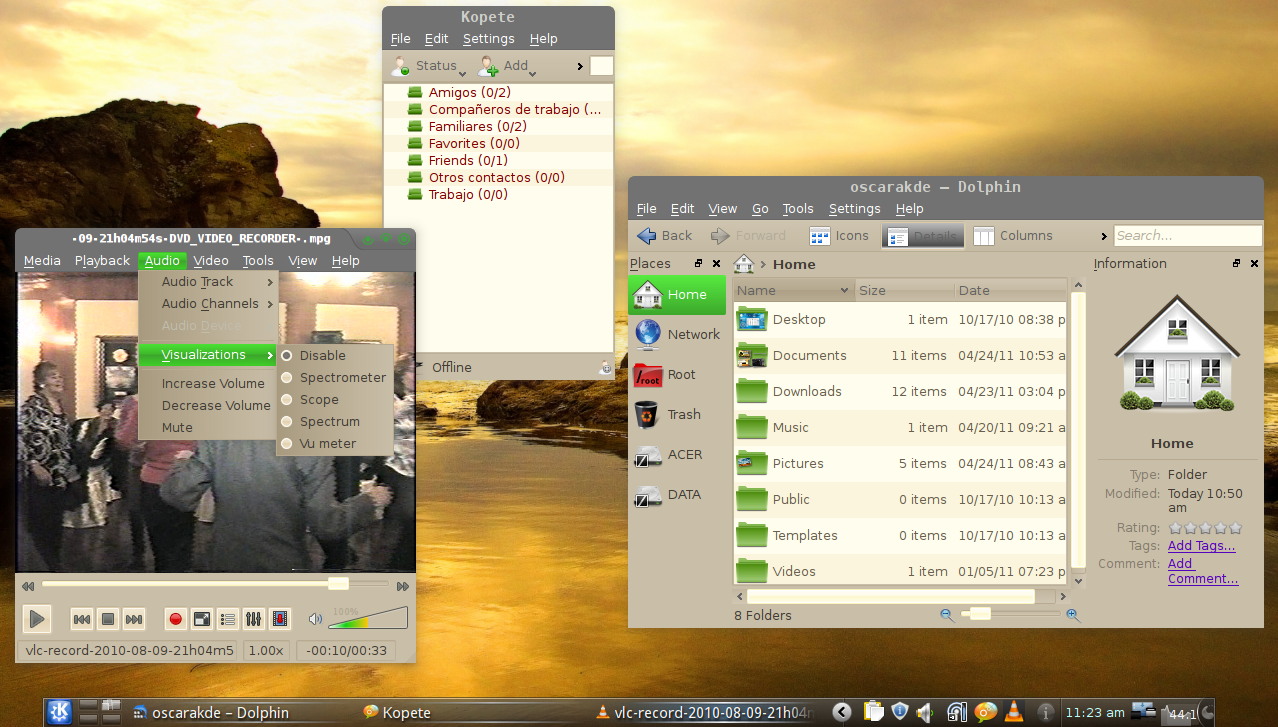This screenshot has width=1278, height=727.
Task: Go Back in Dolphin
Action: click(x=664, y=236)
